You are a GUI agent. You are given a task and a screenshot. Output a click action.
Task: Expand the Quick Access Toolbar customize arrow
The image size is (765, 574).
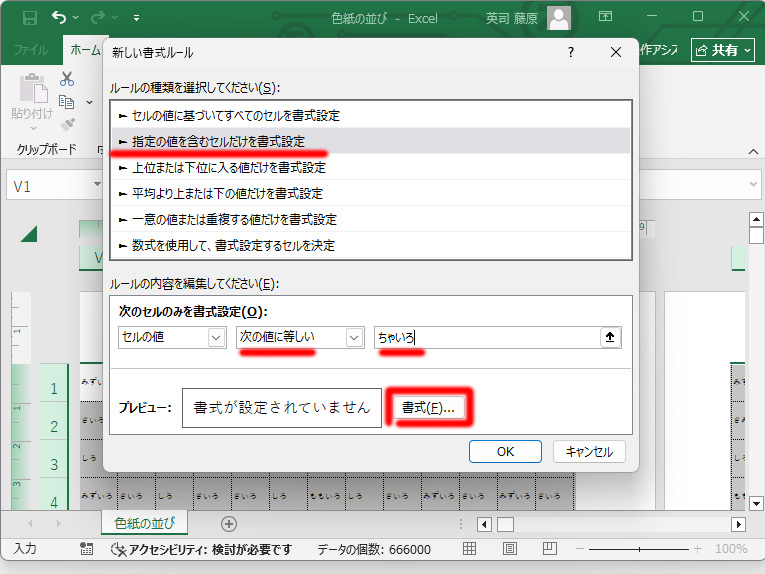point(136,17)
